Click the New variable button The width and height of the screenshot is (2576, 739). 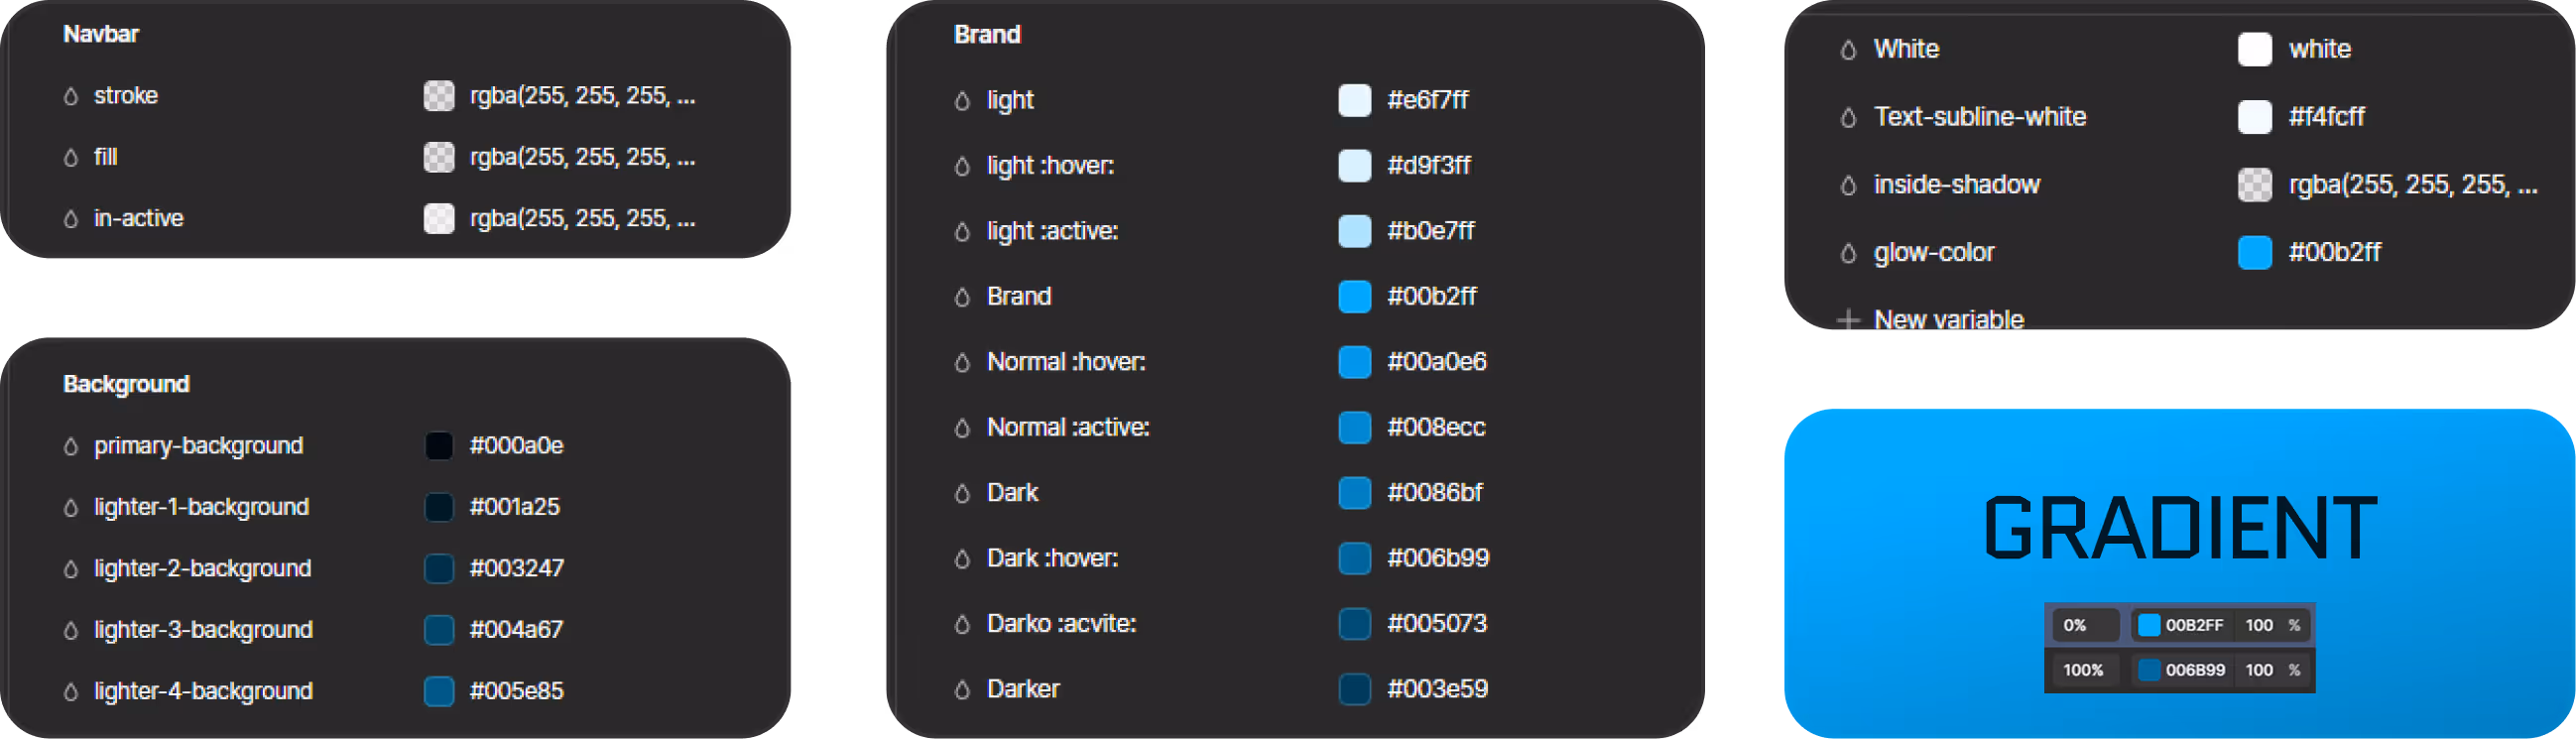[1930, 320]
